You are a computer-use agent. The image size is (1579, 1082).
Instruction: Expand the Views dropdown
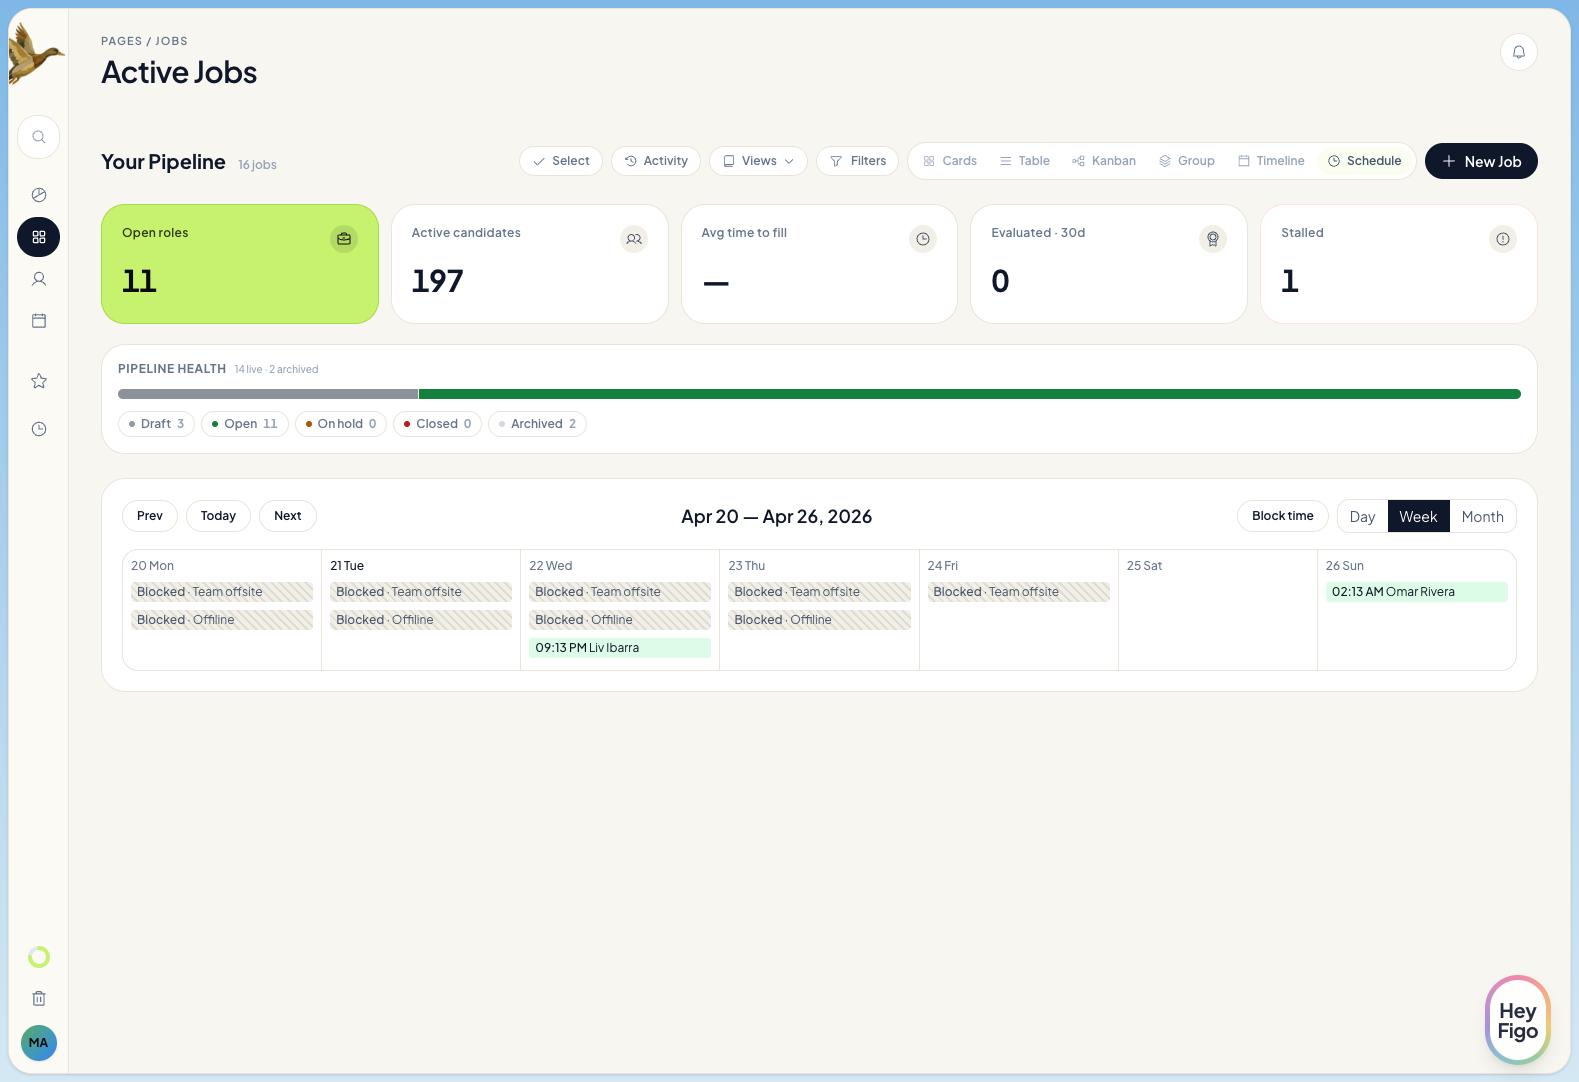point(758,161)
